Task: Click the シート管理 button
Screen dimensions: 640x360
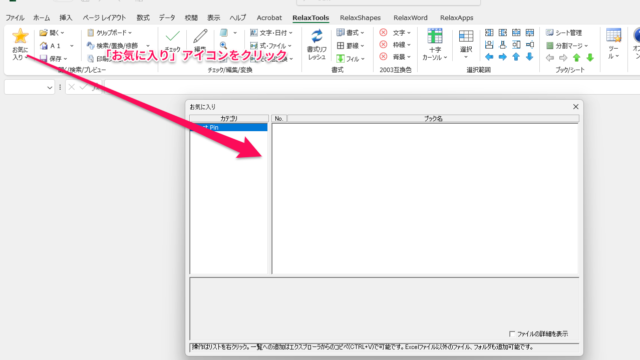Action: click(564, 33)
